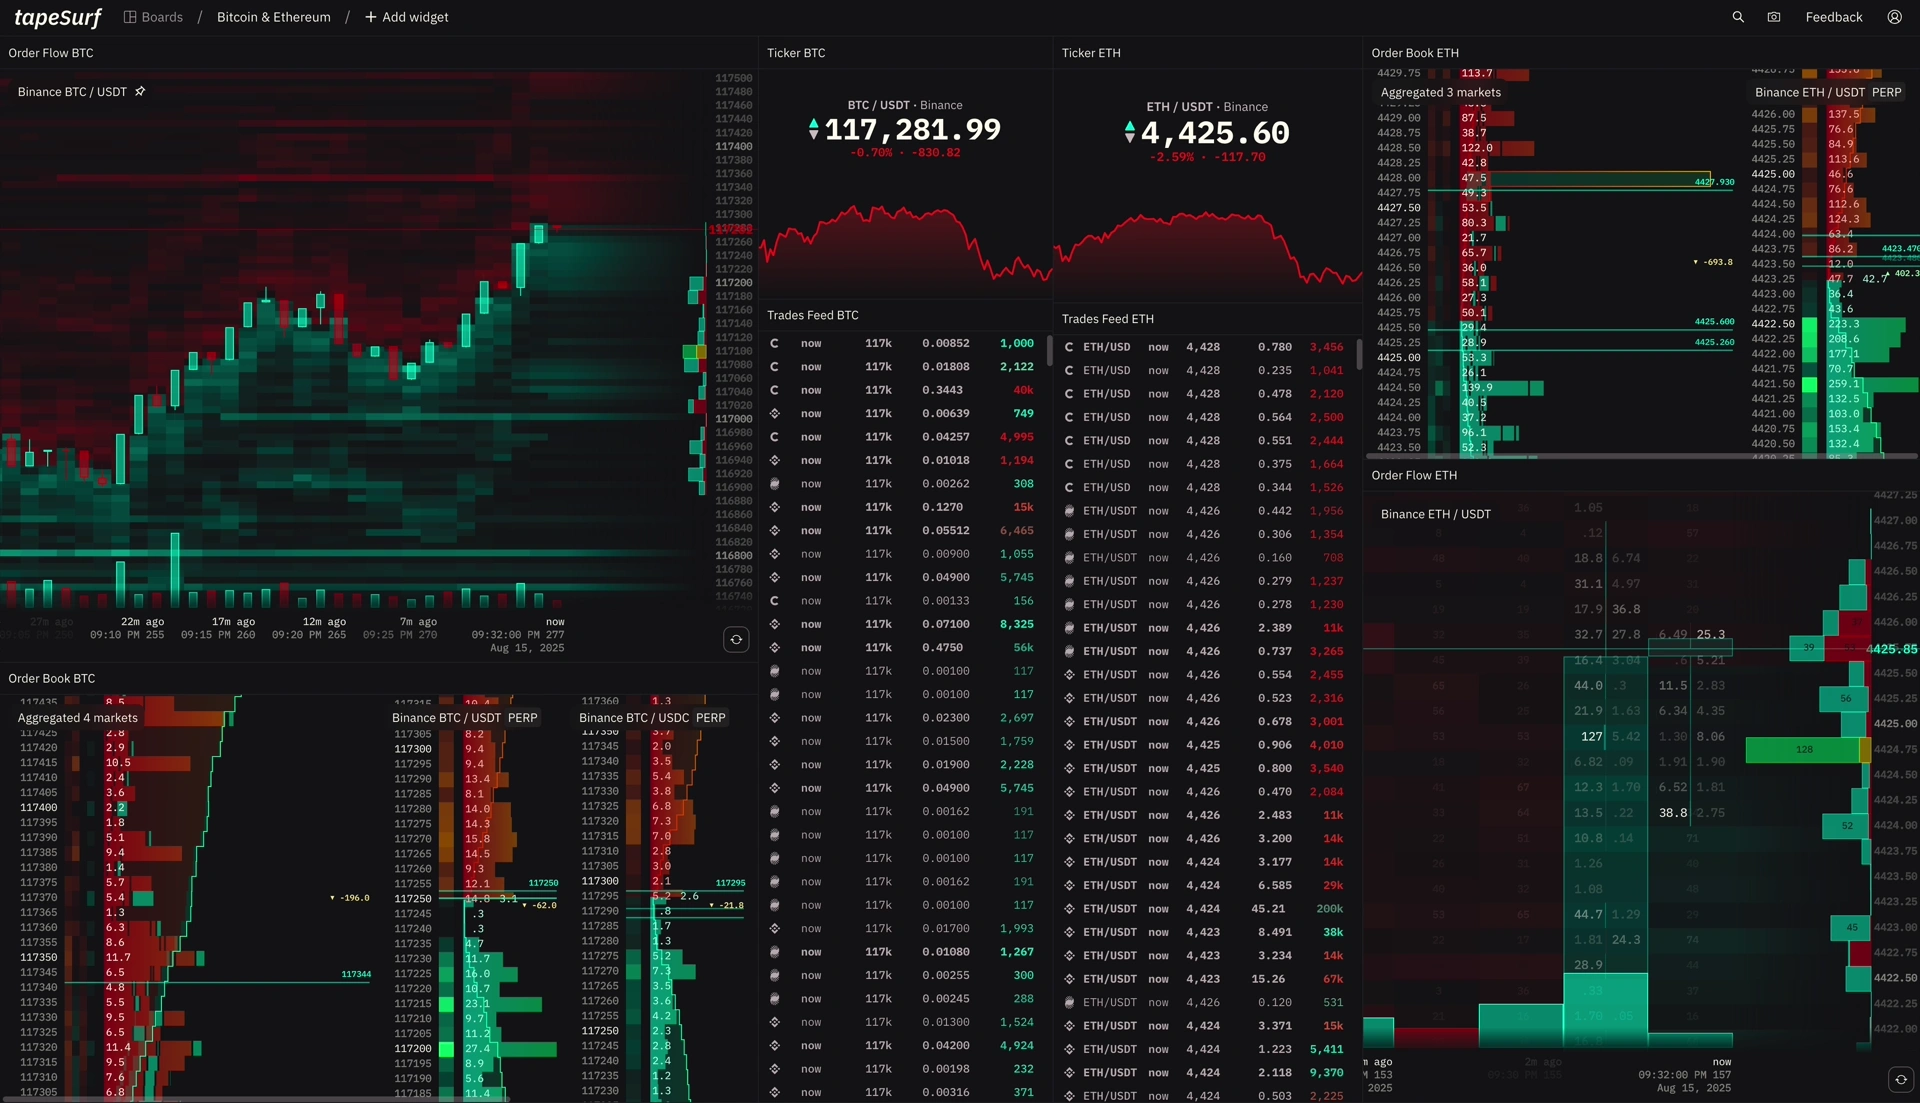Open the user account profile icon
Viewport: 1920px width, 1103px height.
click(x=1894, y=17)
